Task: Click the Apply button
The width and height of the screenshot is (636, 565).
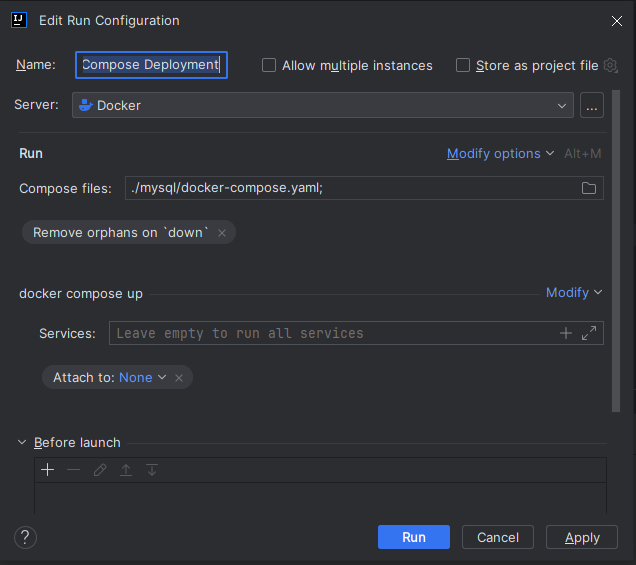Action: tap(582, 537)
